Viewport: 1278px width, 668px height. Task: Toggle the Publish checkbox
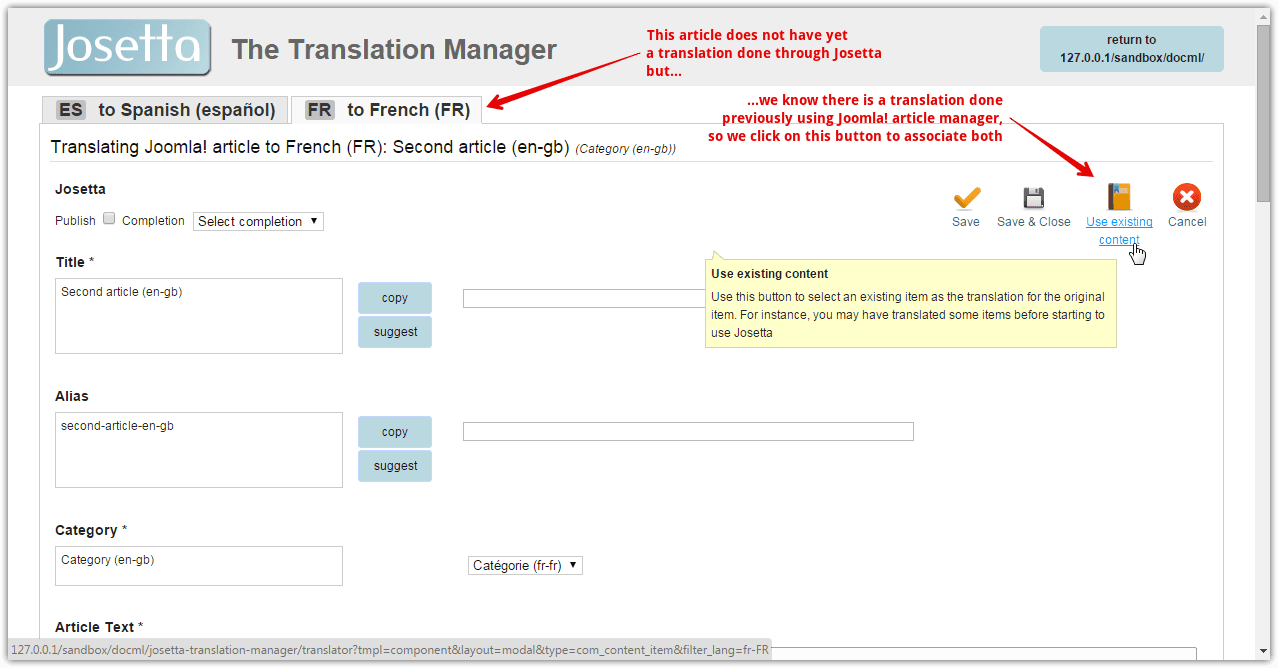point(109,219)
